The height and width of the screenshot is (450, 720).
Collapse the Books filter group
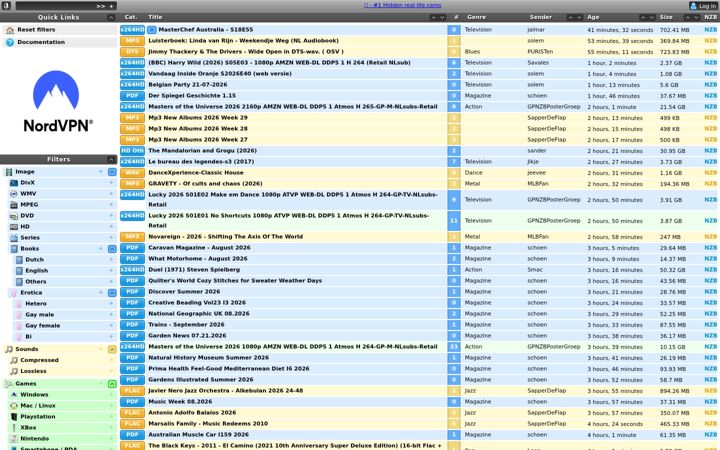coord(112,249)
